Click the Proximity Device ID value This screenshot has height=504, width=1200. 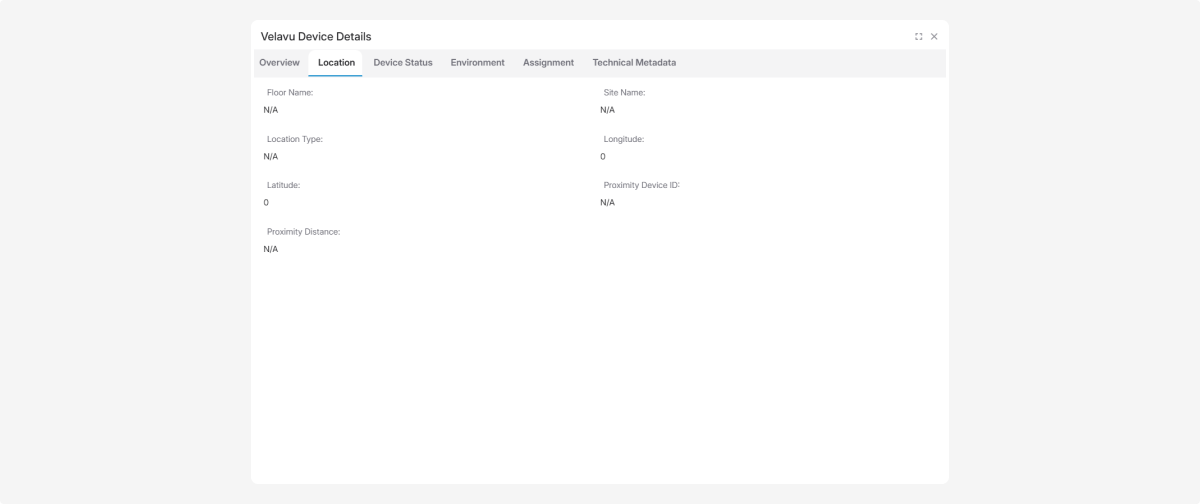click(x=607, y=203)
